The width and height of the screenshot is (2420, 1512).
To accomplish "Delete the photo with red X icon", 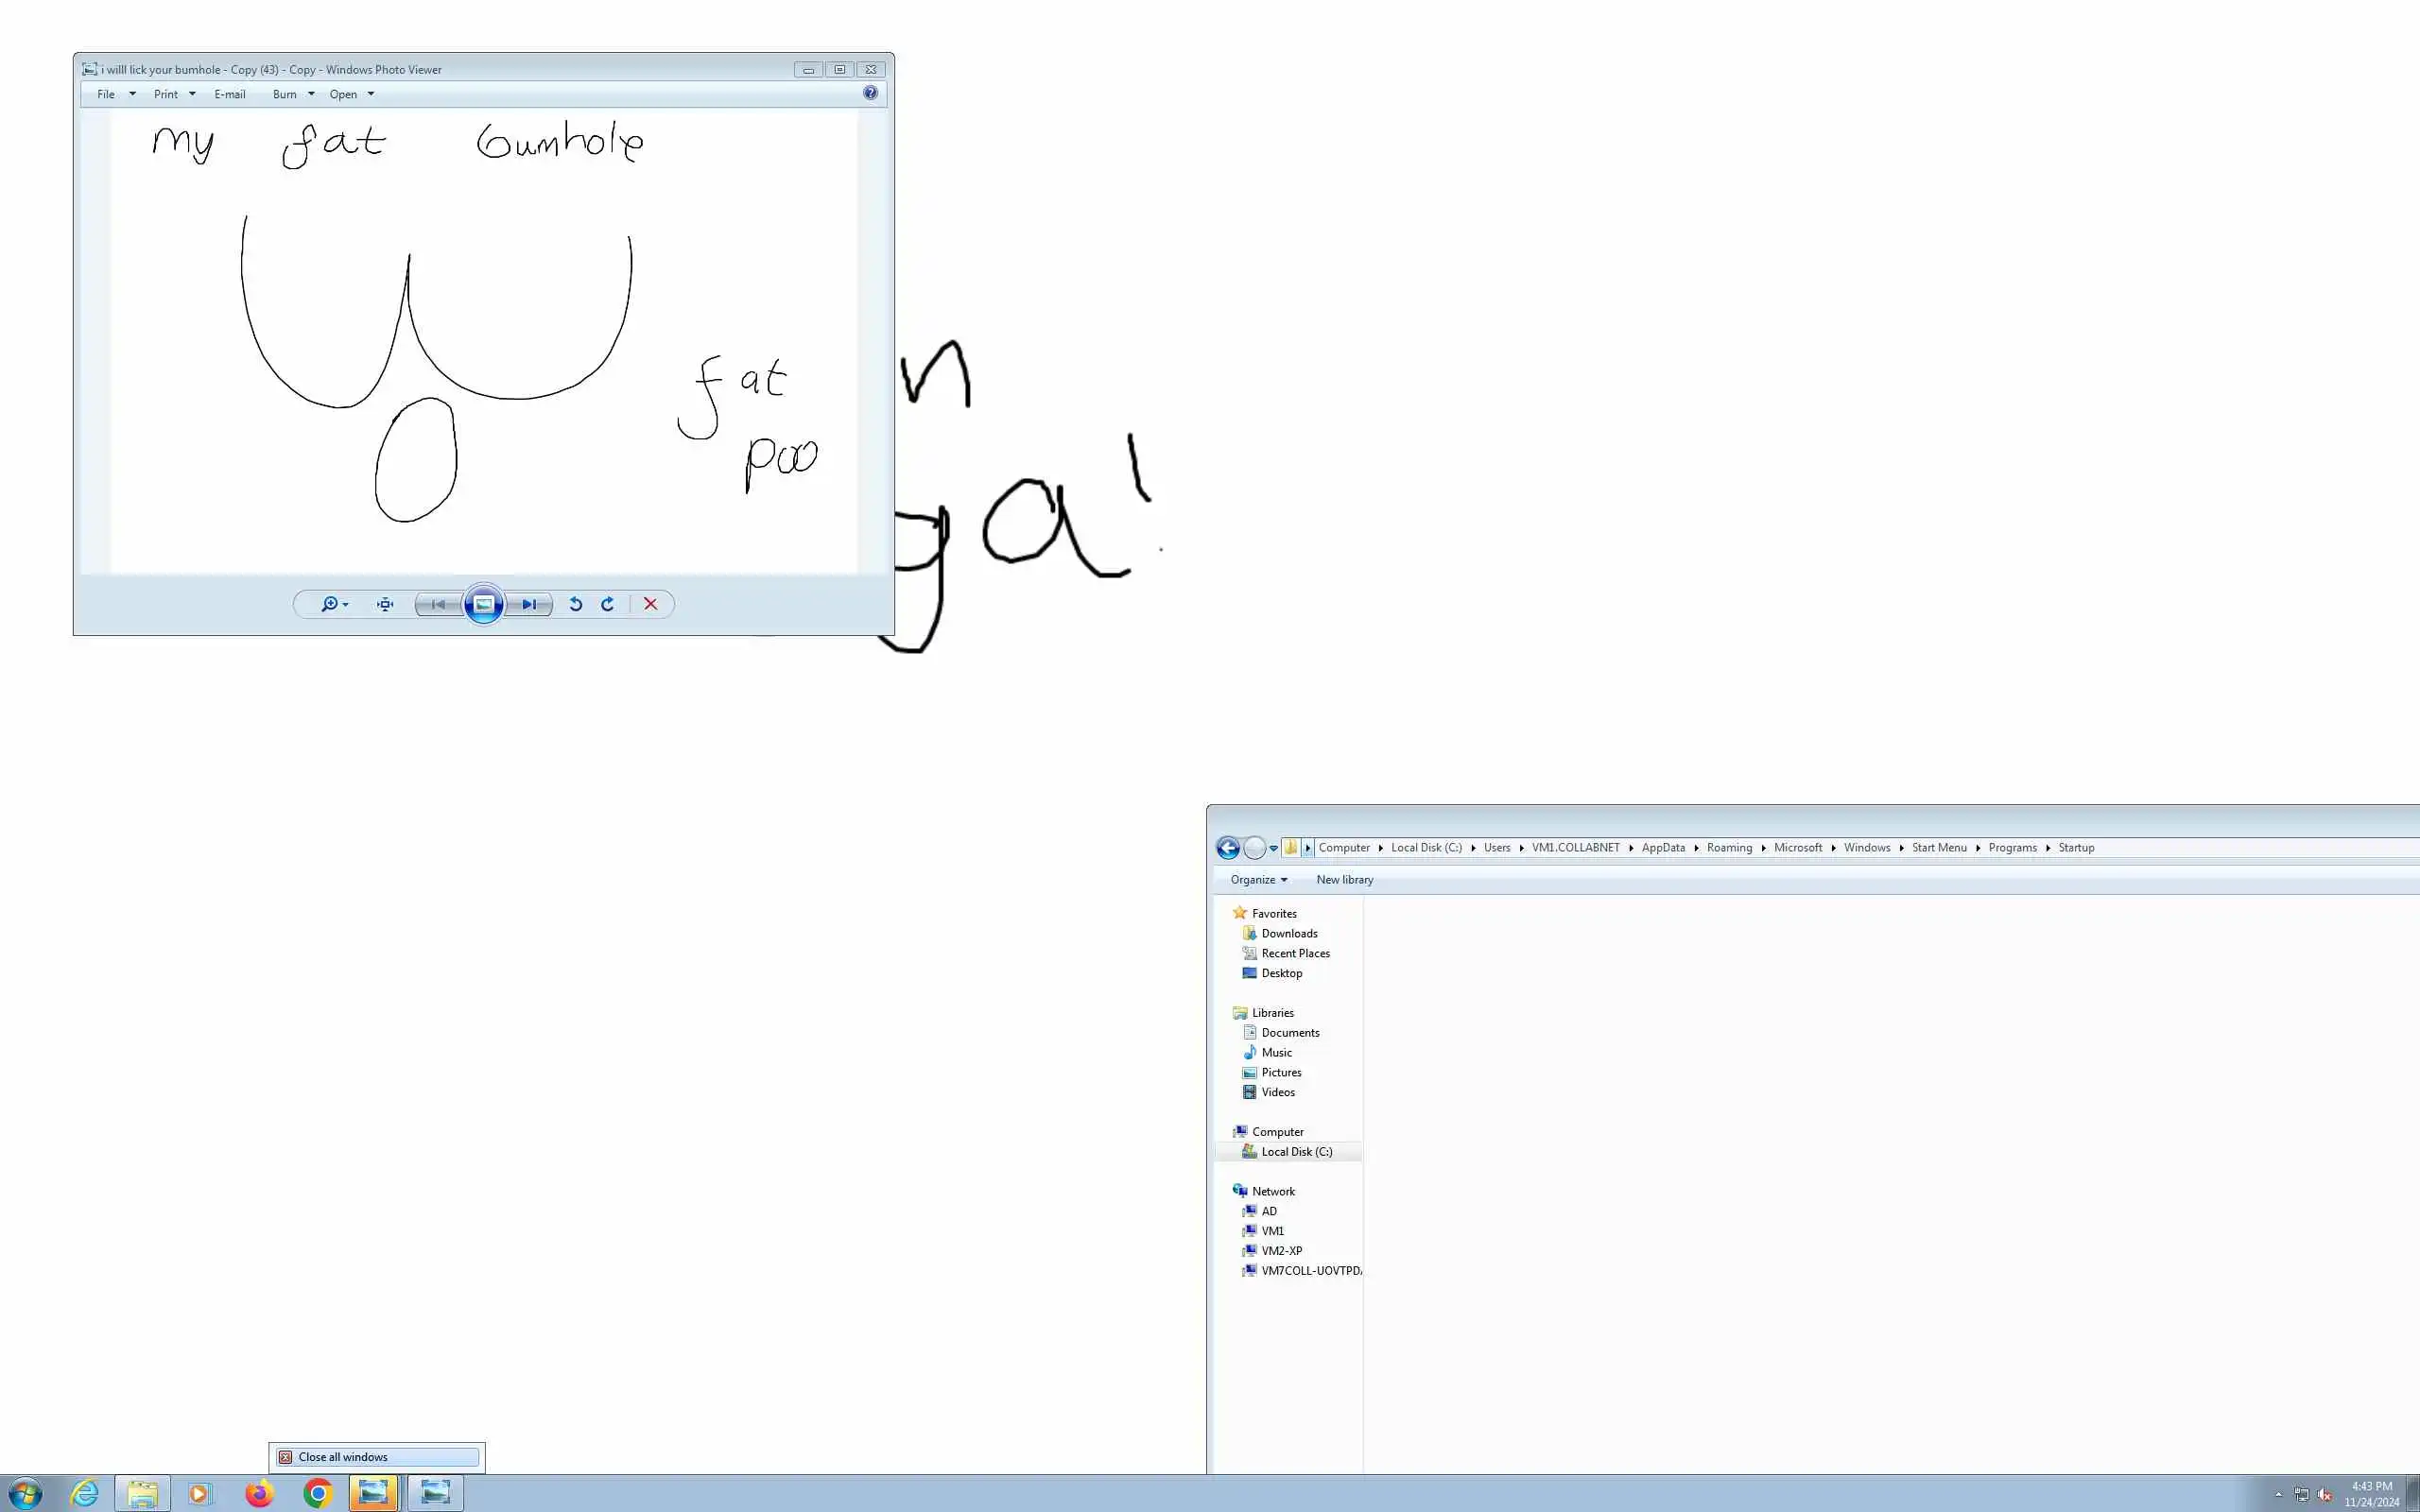I will [651, 604].
